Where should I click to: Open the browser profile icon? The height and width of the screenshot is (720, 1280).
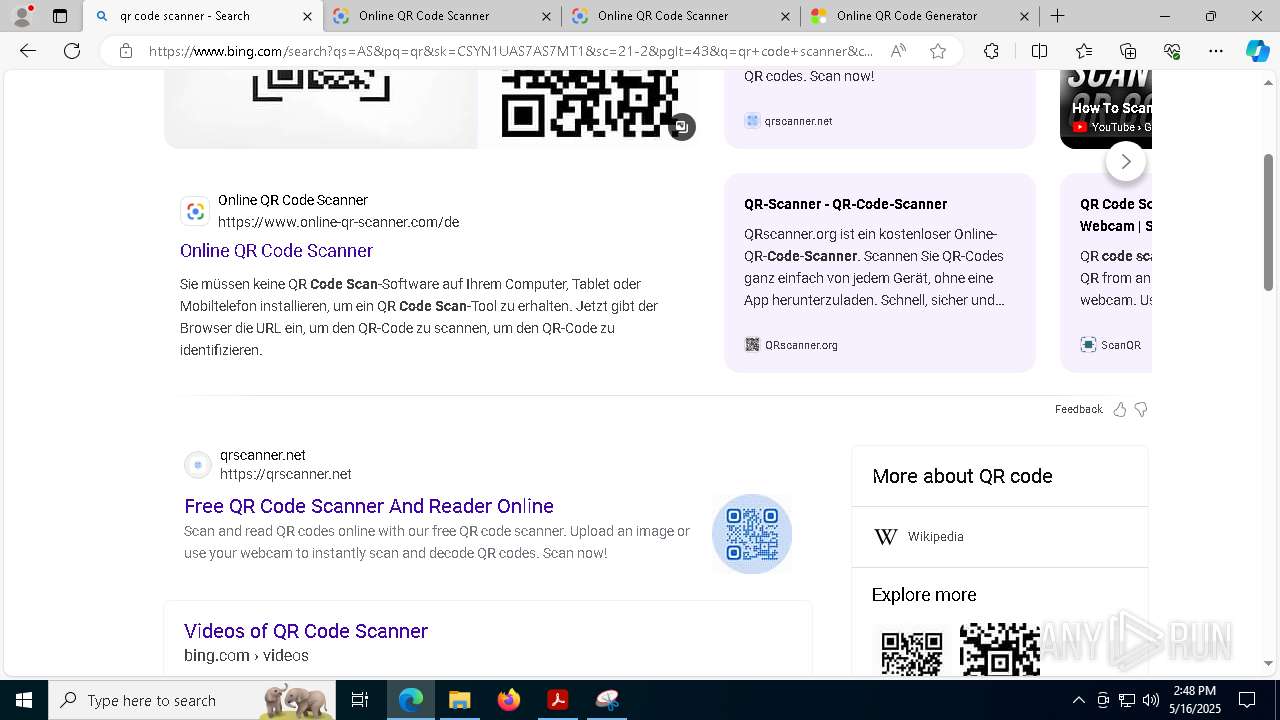click(x=22, y=16)
